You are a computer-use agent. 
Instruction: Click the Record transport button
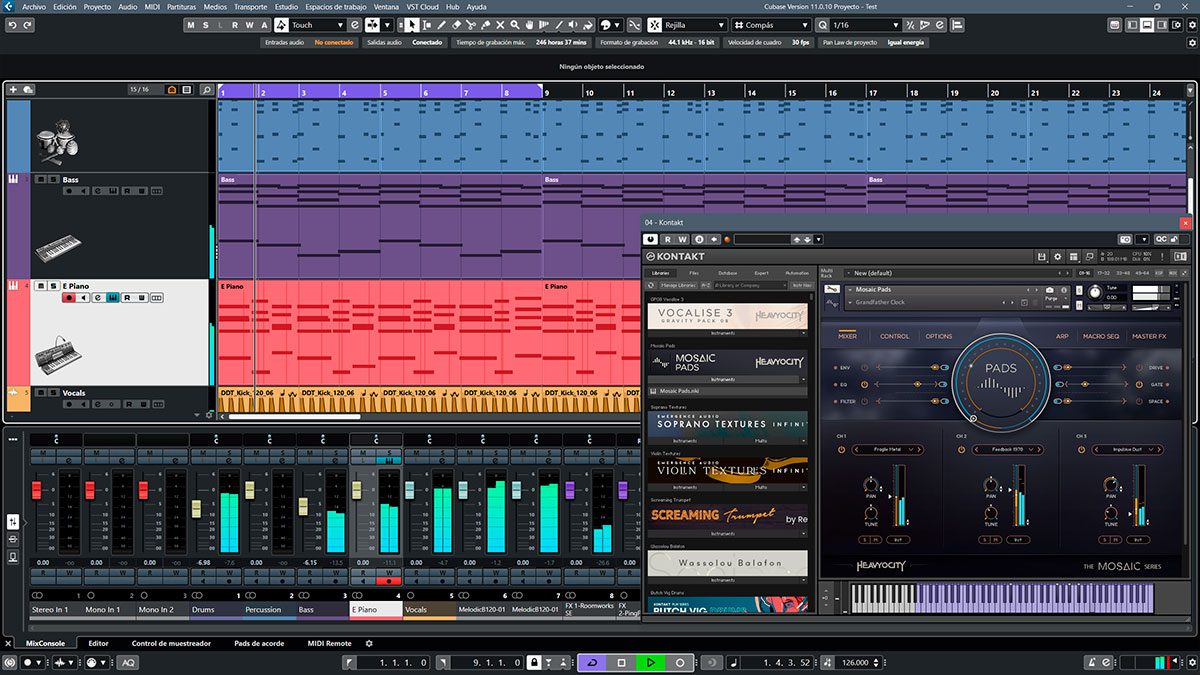(679, 663)
